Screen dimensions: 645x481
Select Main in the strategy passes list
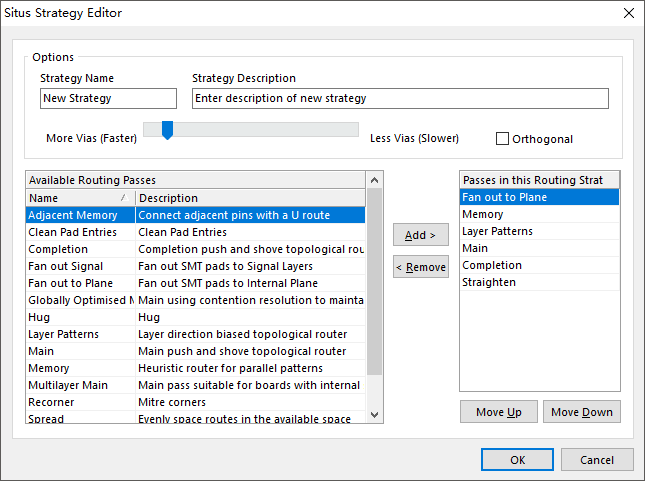pos(539,248)
